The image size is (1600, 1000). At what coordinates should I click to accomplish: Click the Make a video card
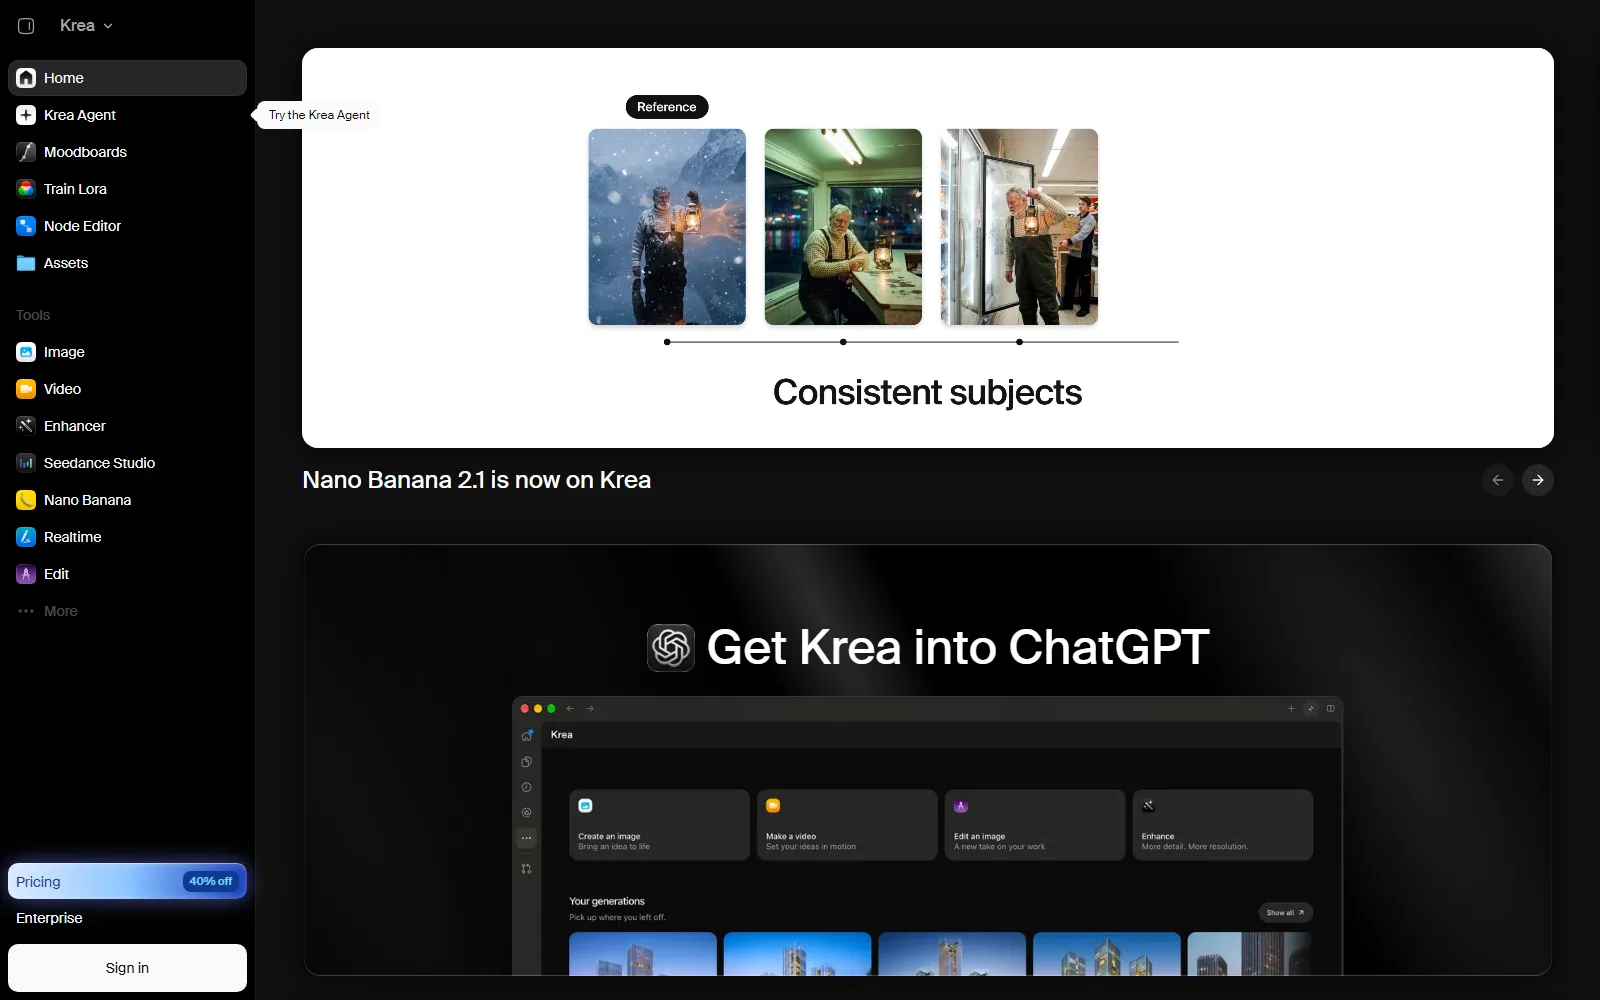(847, 825)
